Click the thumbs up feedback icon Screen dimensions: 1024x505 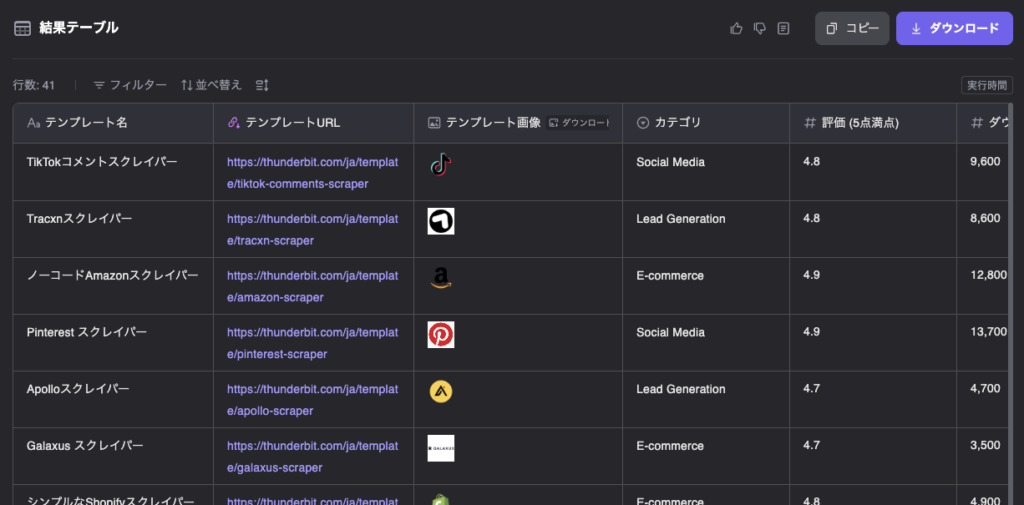(x=737, y=28)
